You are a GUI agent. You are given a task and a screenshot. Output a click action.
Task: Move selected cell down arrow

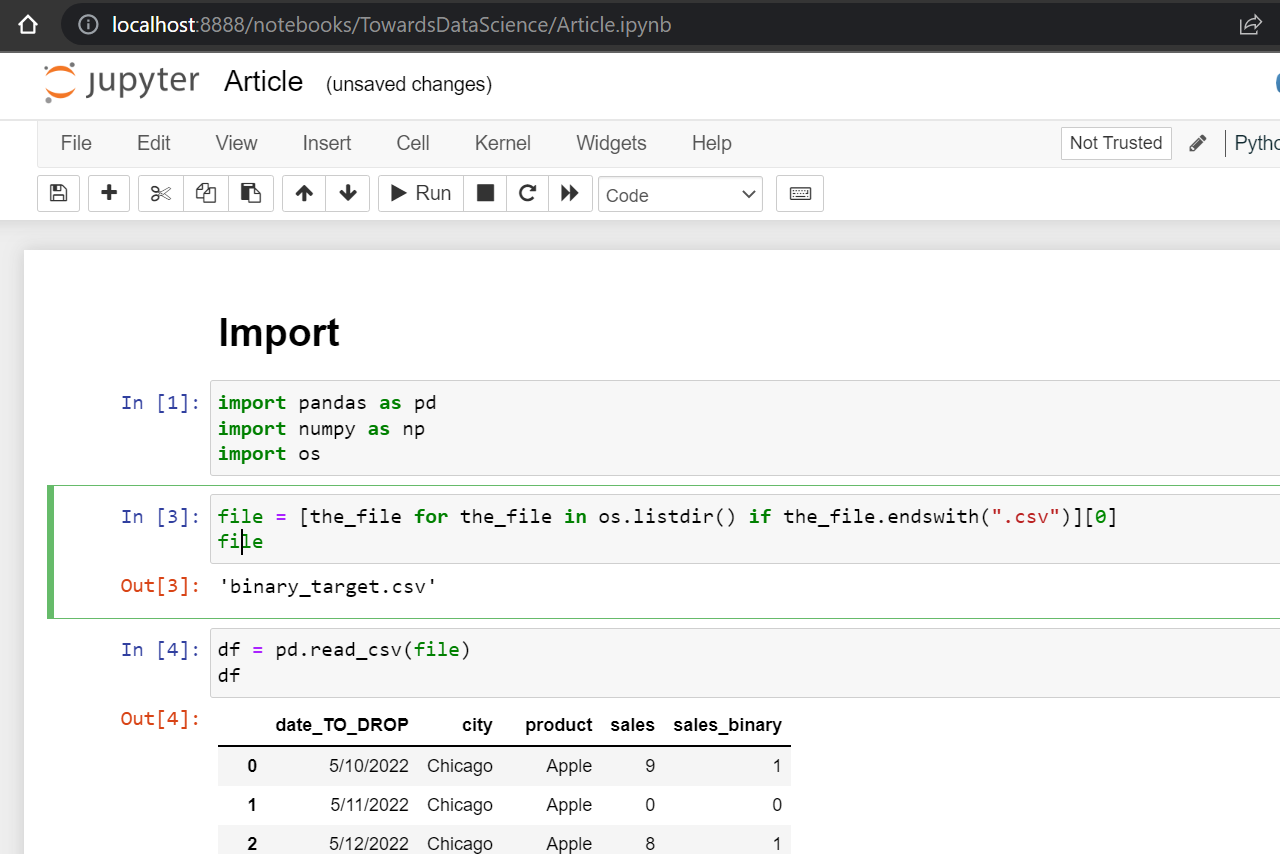click(x=348, y=194)
